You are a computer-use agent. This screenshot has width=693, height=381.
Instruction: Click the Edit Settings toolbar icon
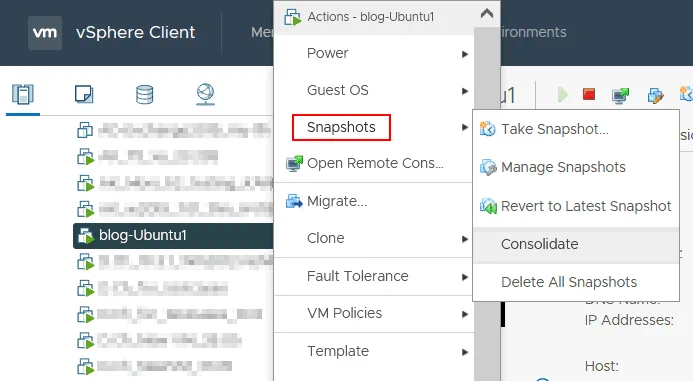click(655, 95)
